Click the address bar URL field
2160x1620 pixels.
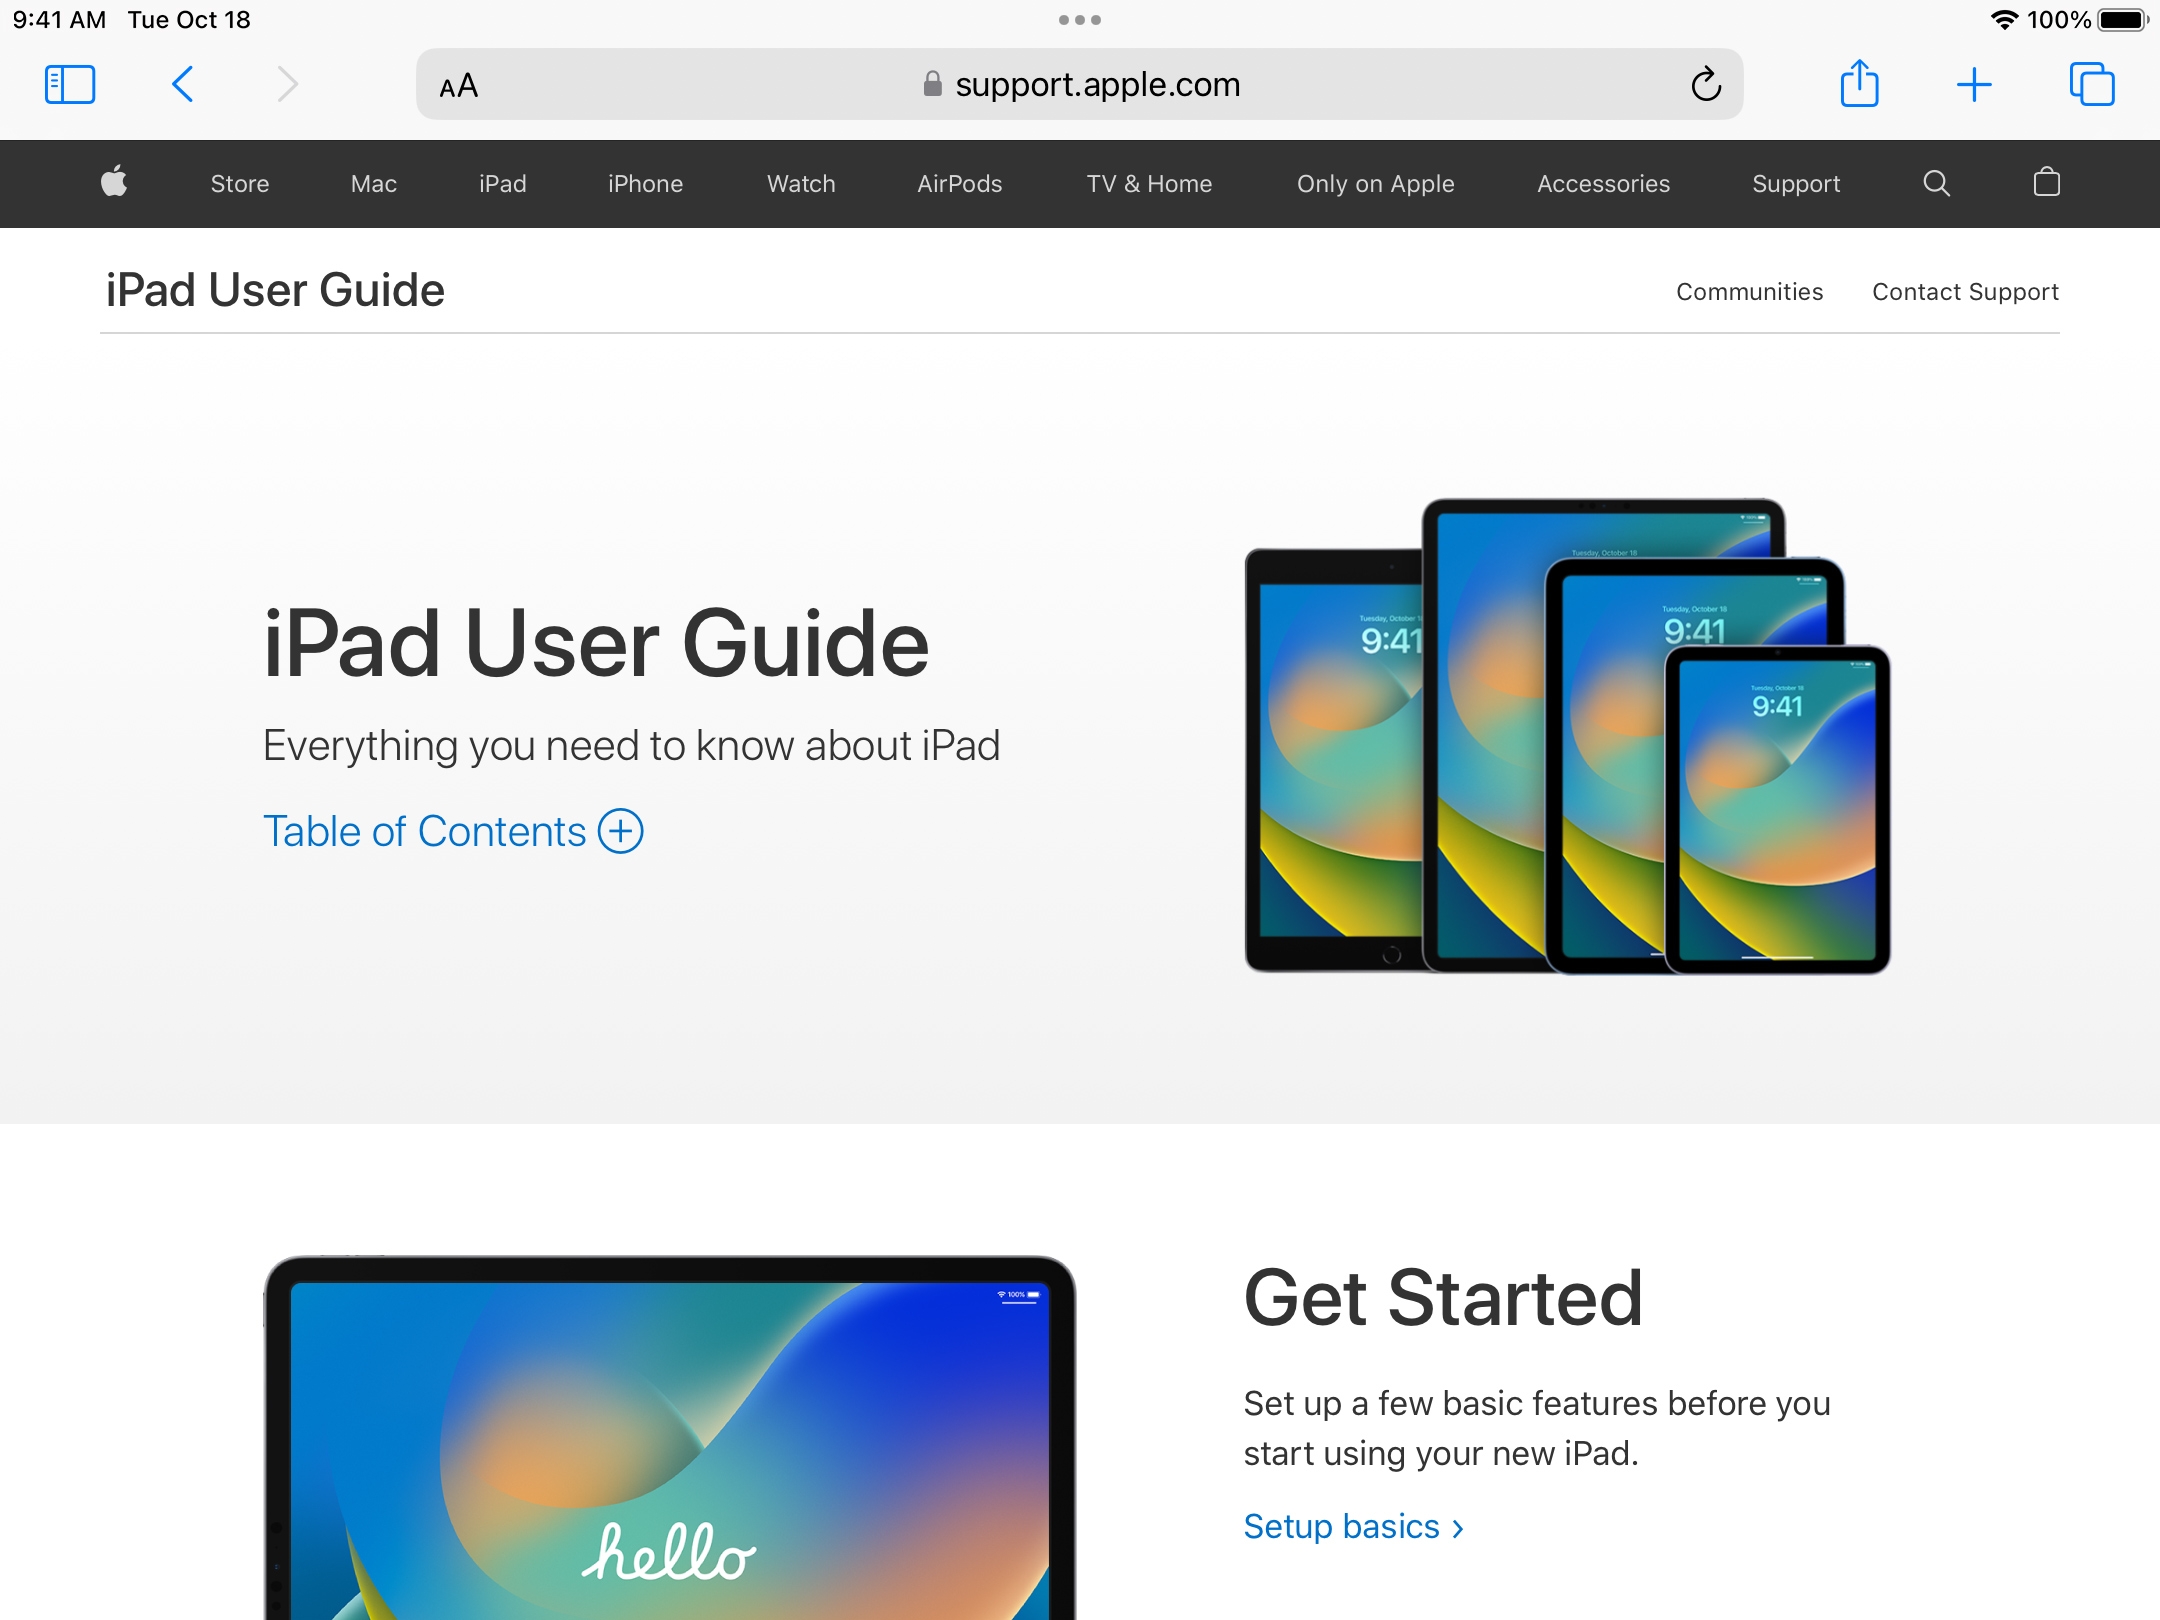pyautogui.click(x=1080, y=84)
